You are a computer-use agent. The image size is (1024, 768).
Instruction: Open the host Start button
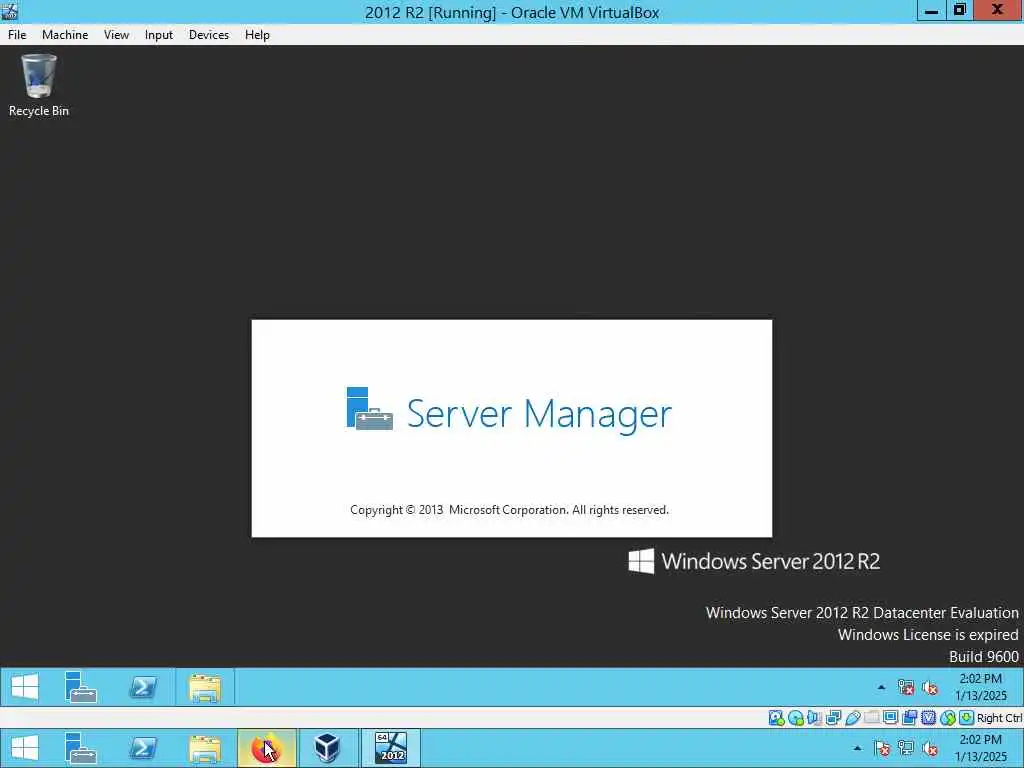tap(25, 748)
